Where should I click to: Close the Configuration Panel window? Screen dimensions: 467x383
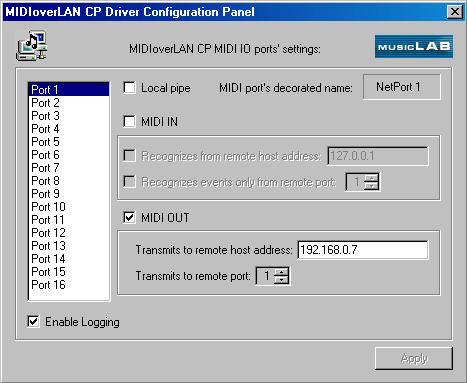(x=455, y=12)
